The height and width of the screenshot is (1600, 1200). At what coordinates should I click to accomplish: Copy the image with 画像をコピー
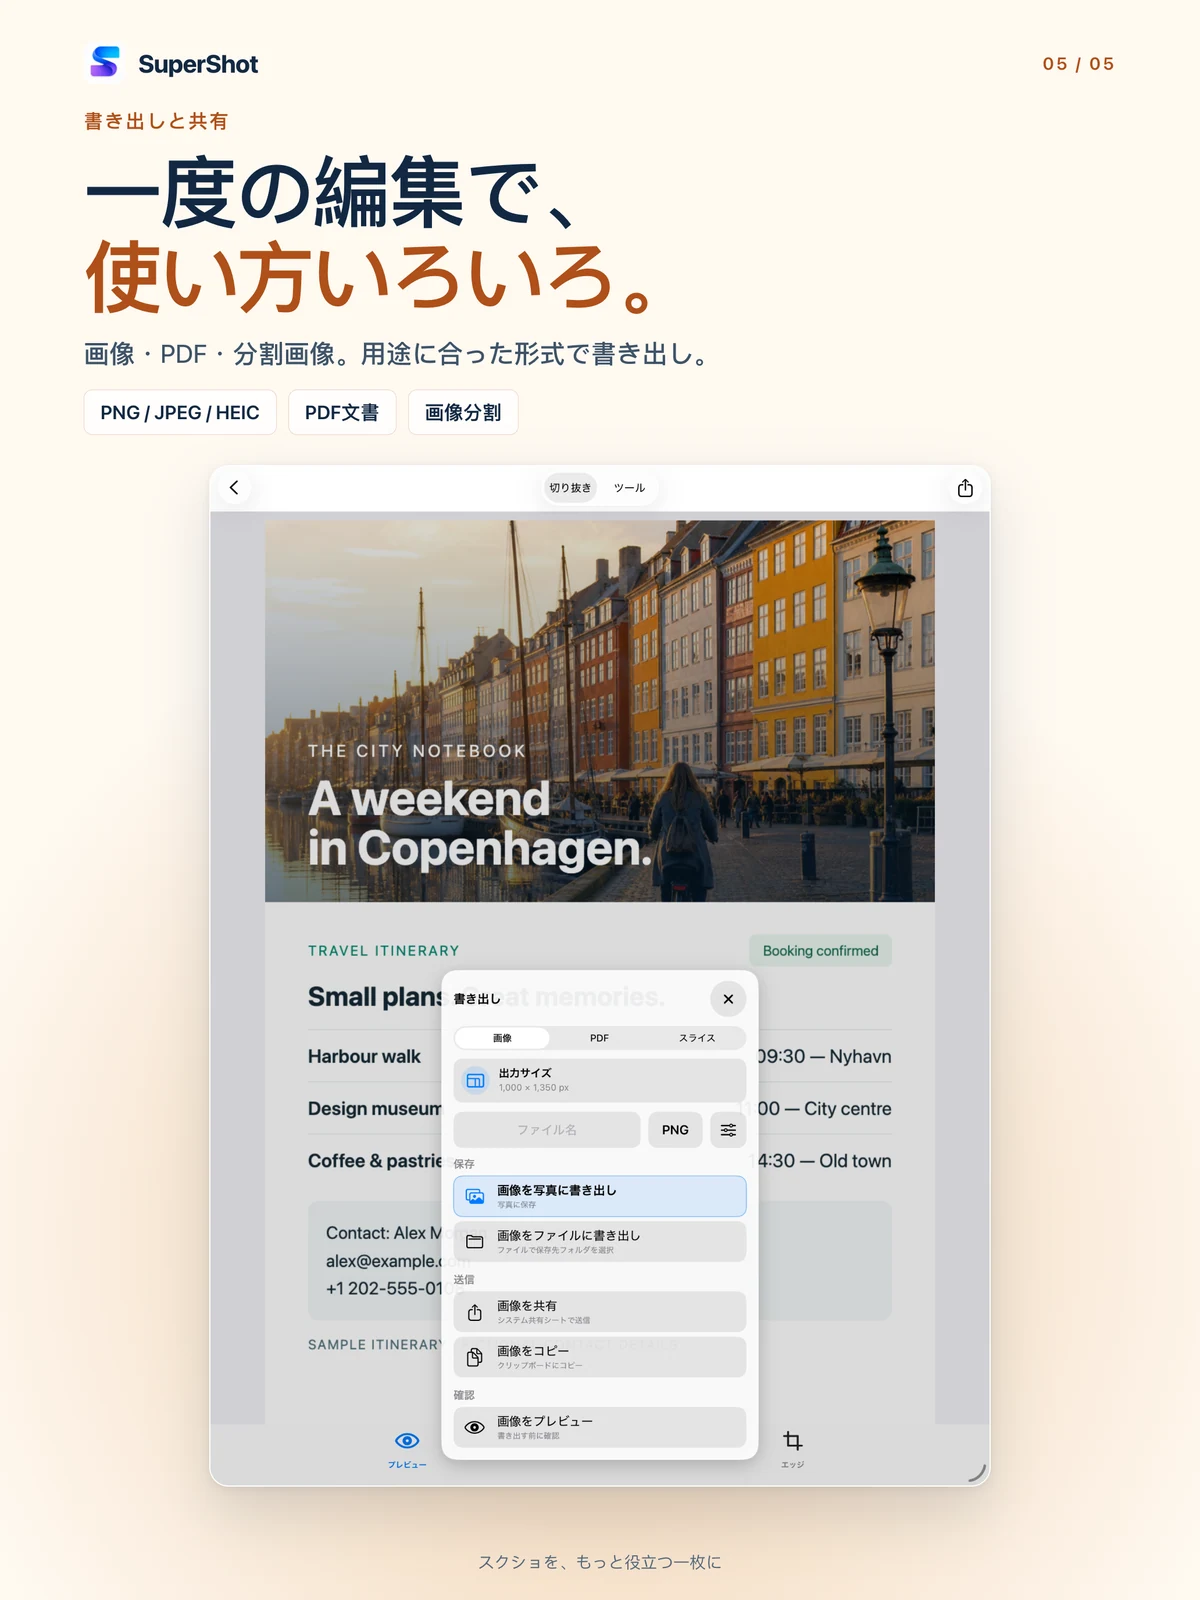600,1357
